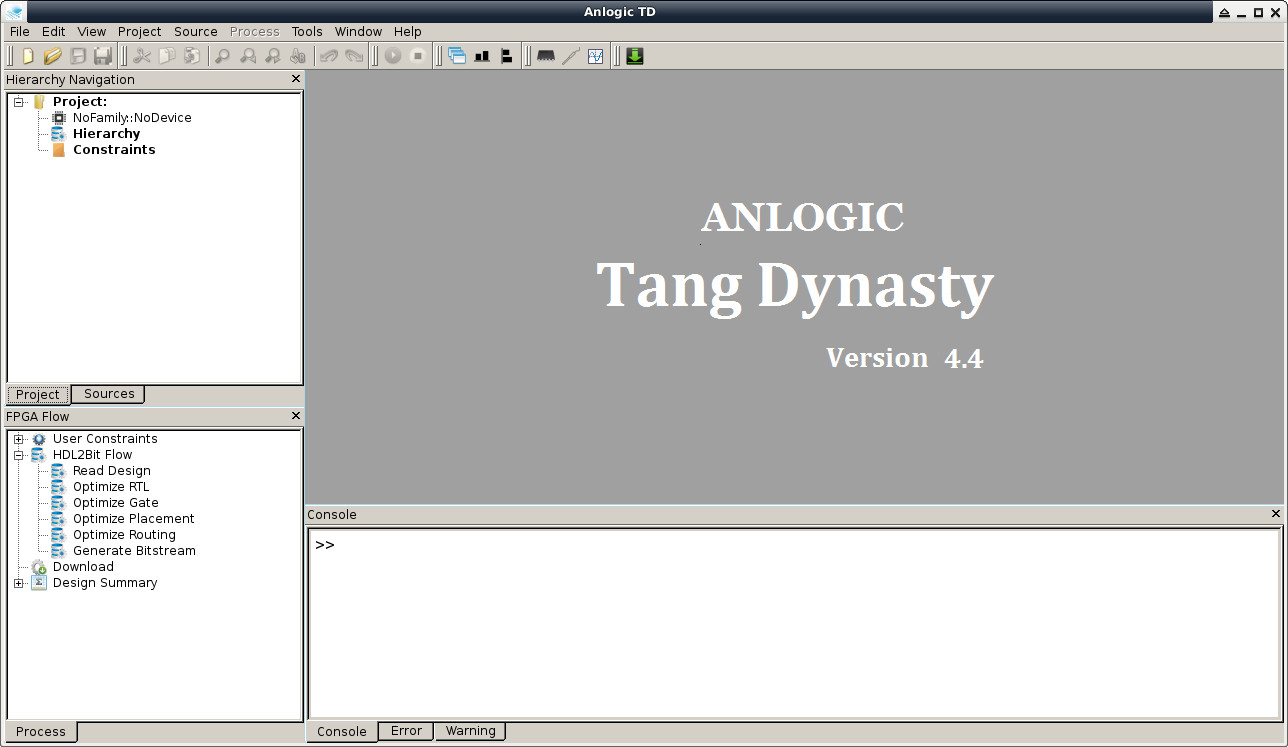The width and height of the screenshot is (1288, 747).
Task: Click in the console command input
Action: [794, 623]
